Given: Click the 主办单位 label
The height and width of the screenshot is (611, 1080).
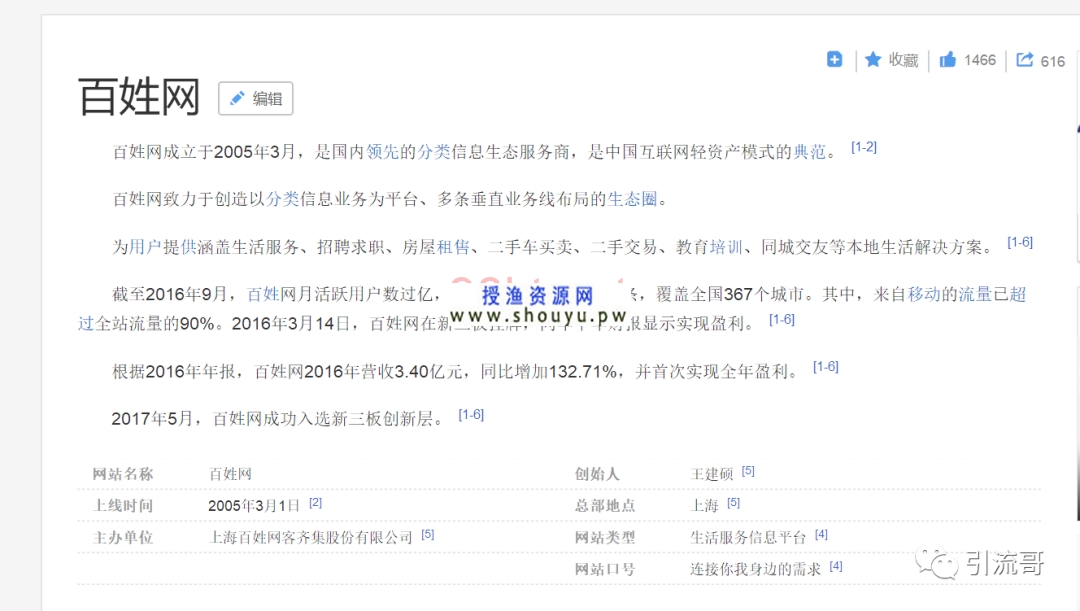Looking at the screenshot, I should click(x=123, y=537).
